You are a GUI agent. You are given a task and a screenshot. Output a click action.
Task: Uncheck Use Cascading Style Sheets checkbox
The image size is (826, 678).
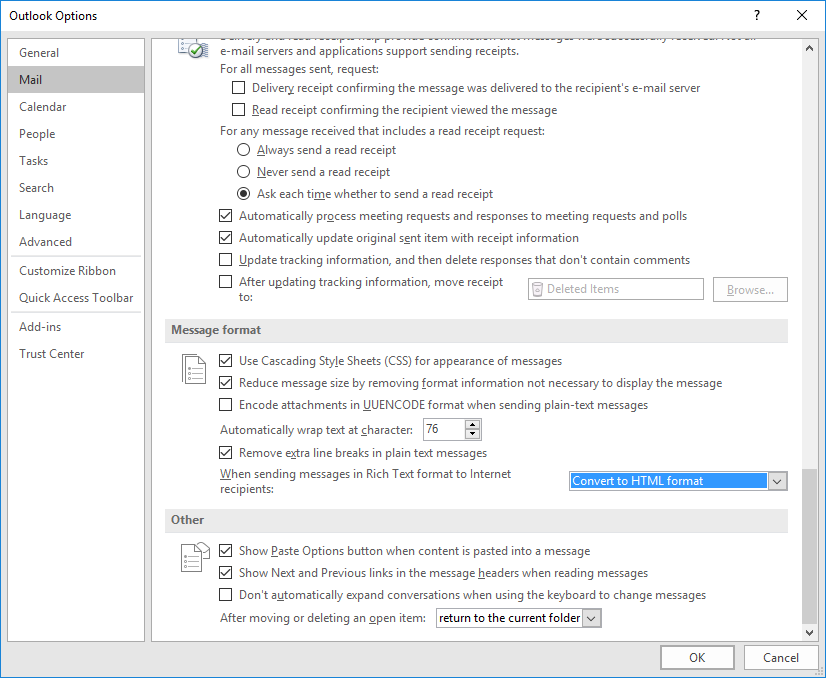click(225, 360)
